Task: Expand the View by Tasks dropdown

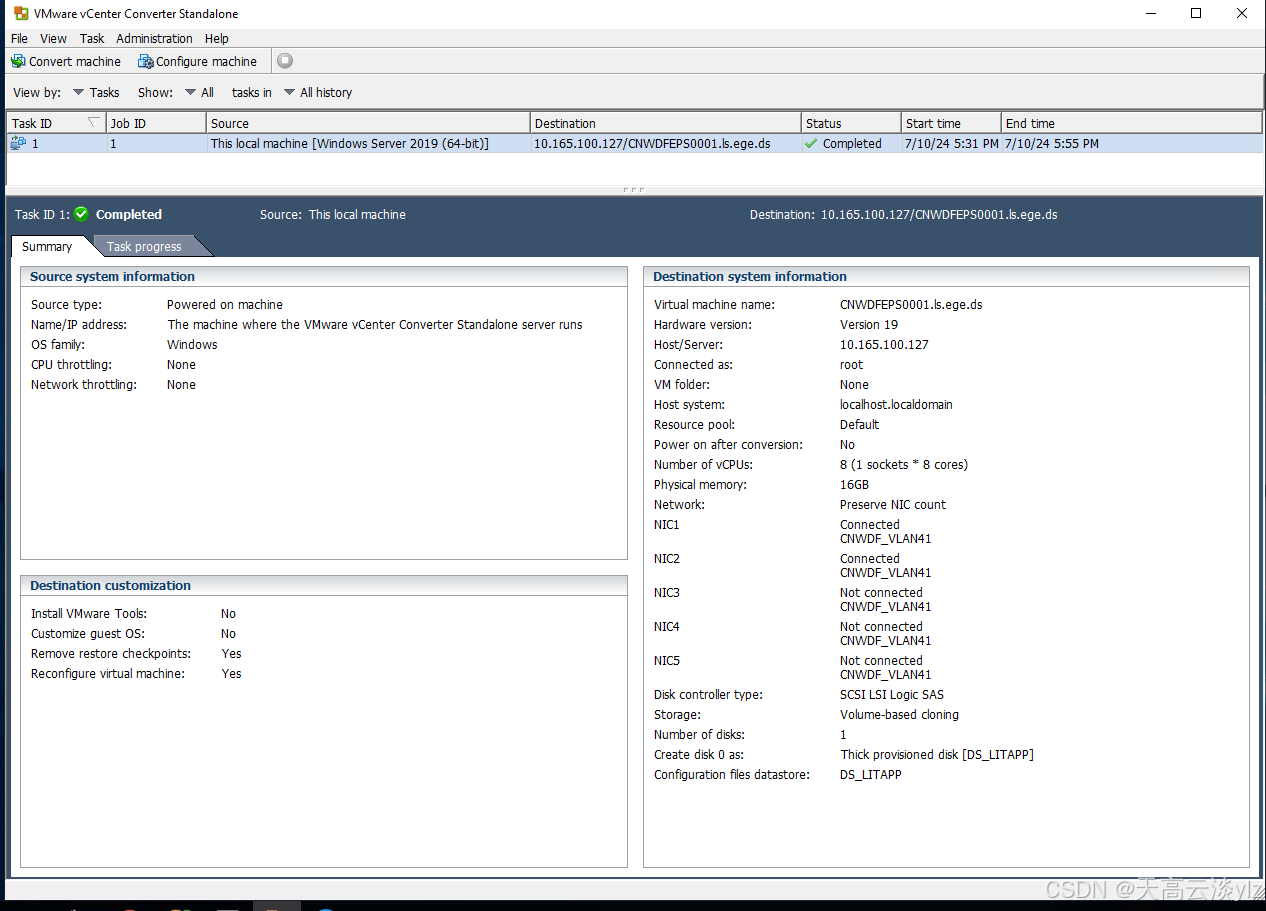Action: point(96,92)
